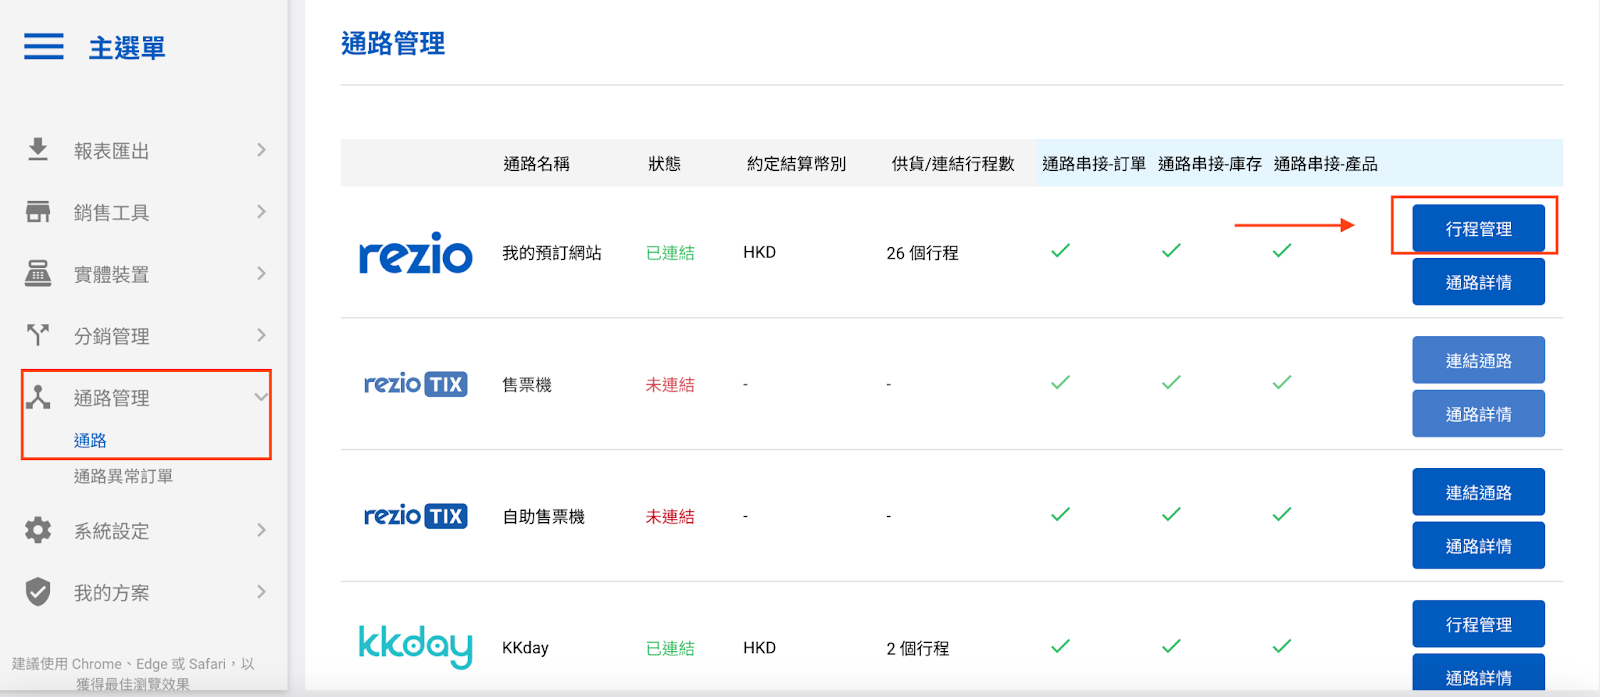Click the kkday channel logo

click(415, 646)
